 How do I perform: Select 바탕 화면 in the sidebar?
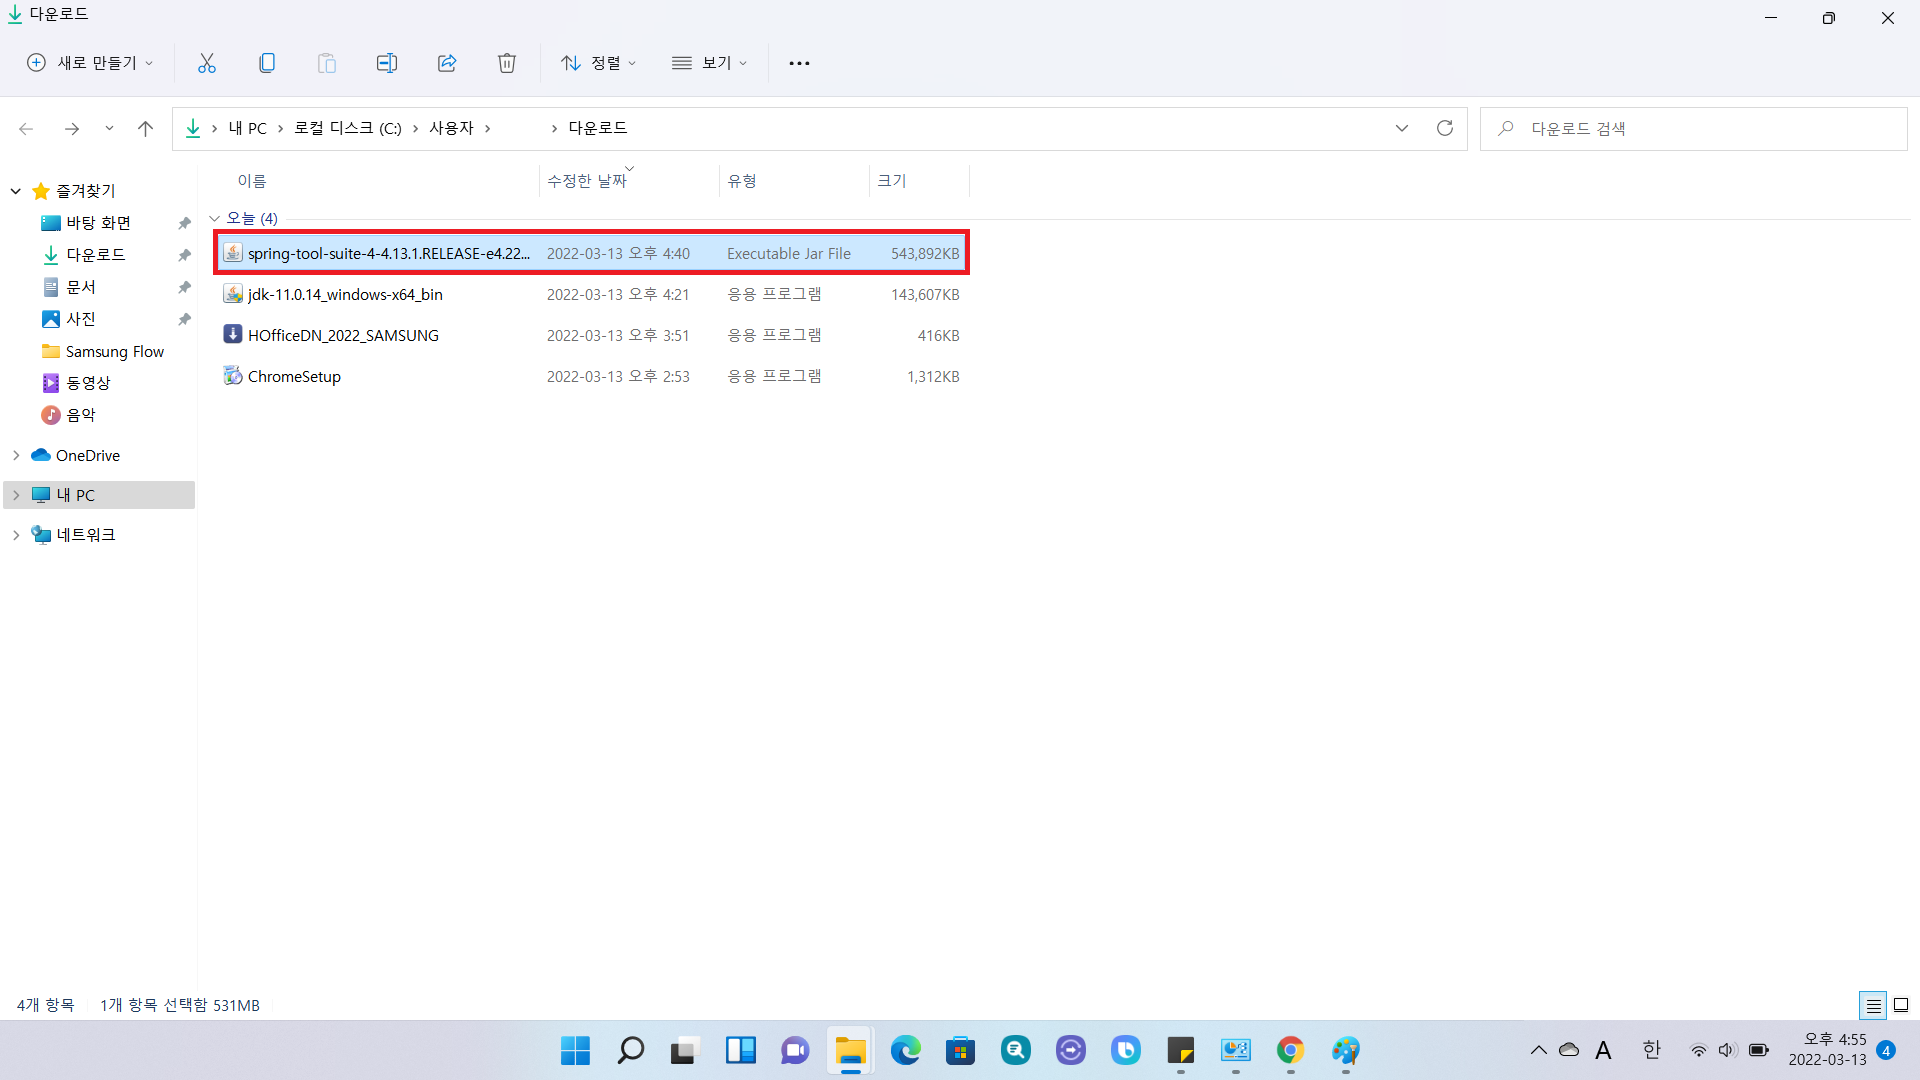click(x=98, y=223)
